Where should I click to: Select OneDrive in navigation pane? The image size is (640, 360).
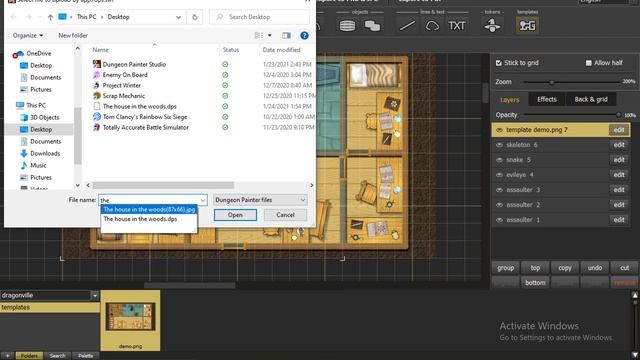pos(39,53)
